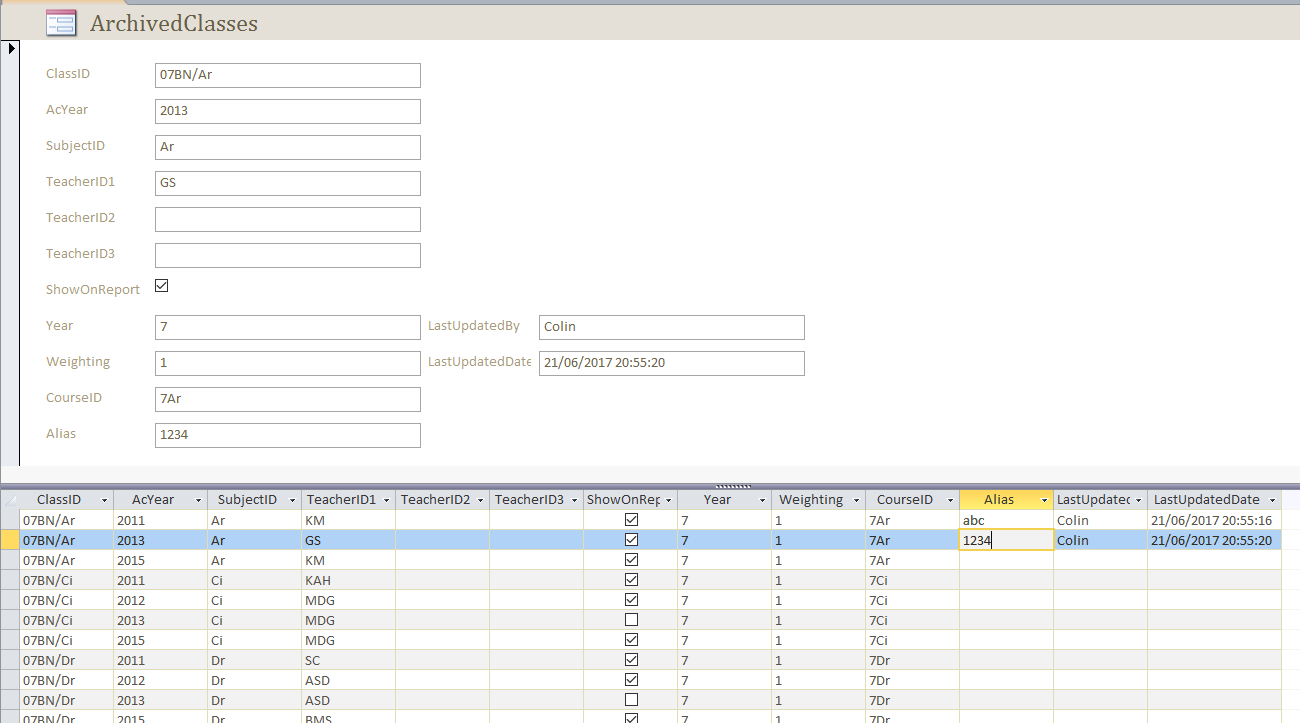
Task: Toggle the ShowOnReport checkbox in the form
Action: point(162,286)
